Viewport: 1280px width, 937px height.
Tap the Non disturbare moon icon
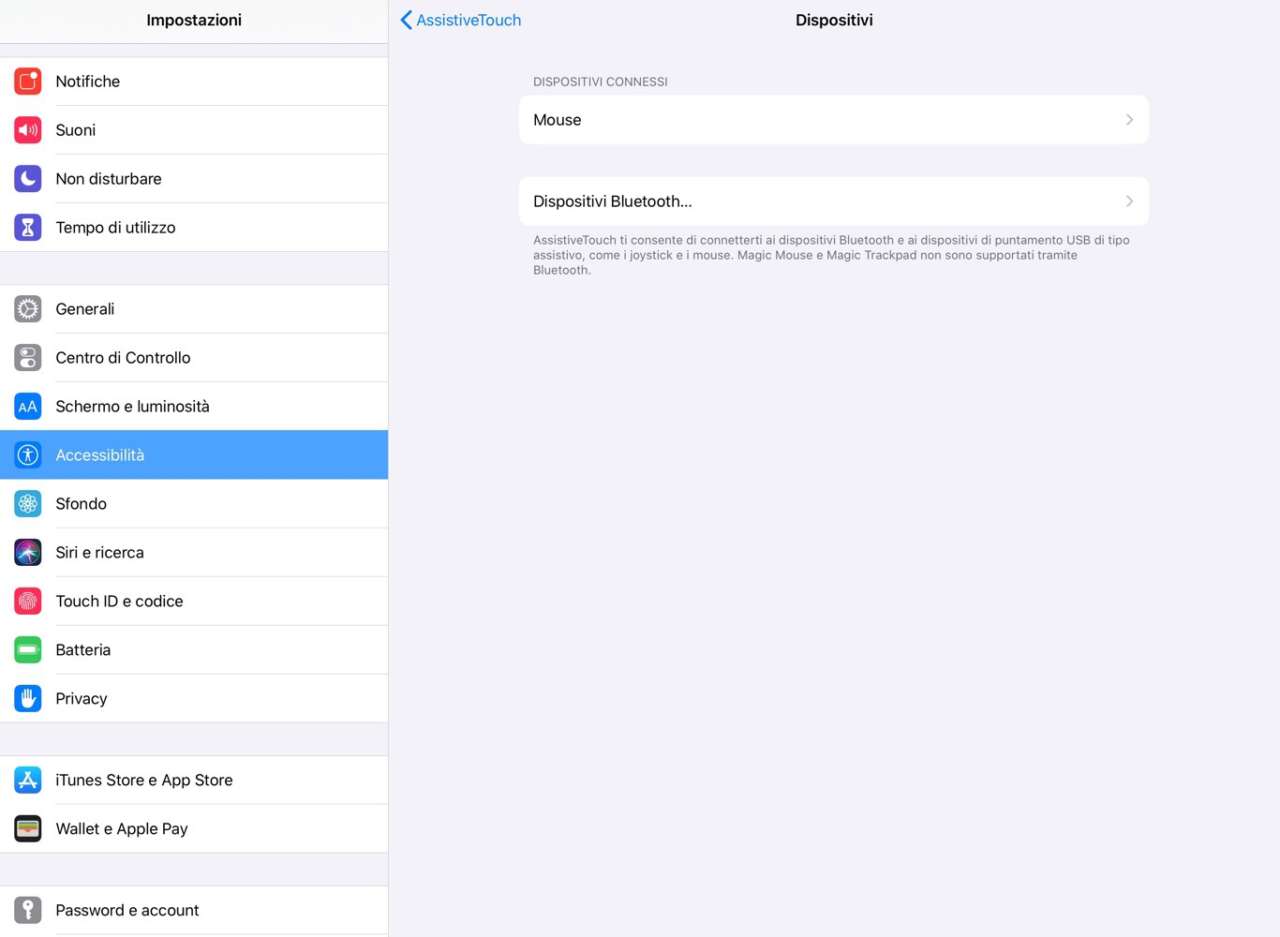[28, 179]
